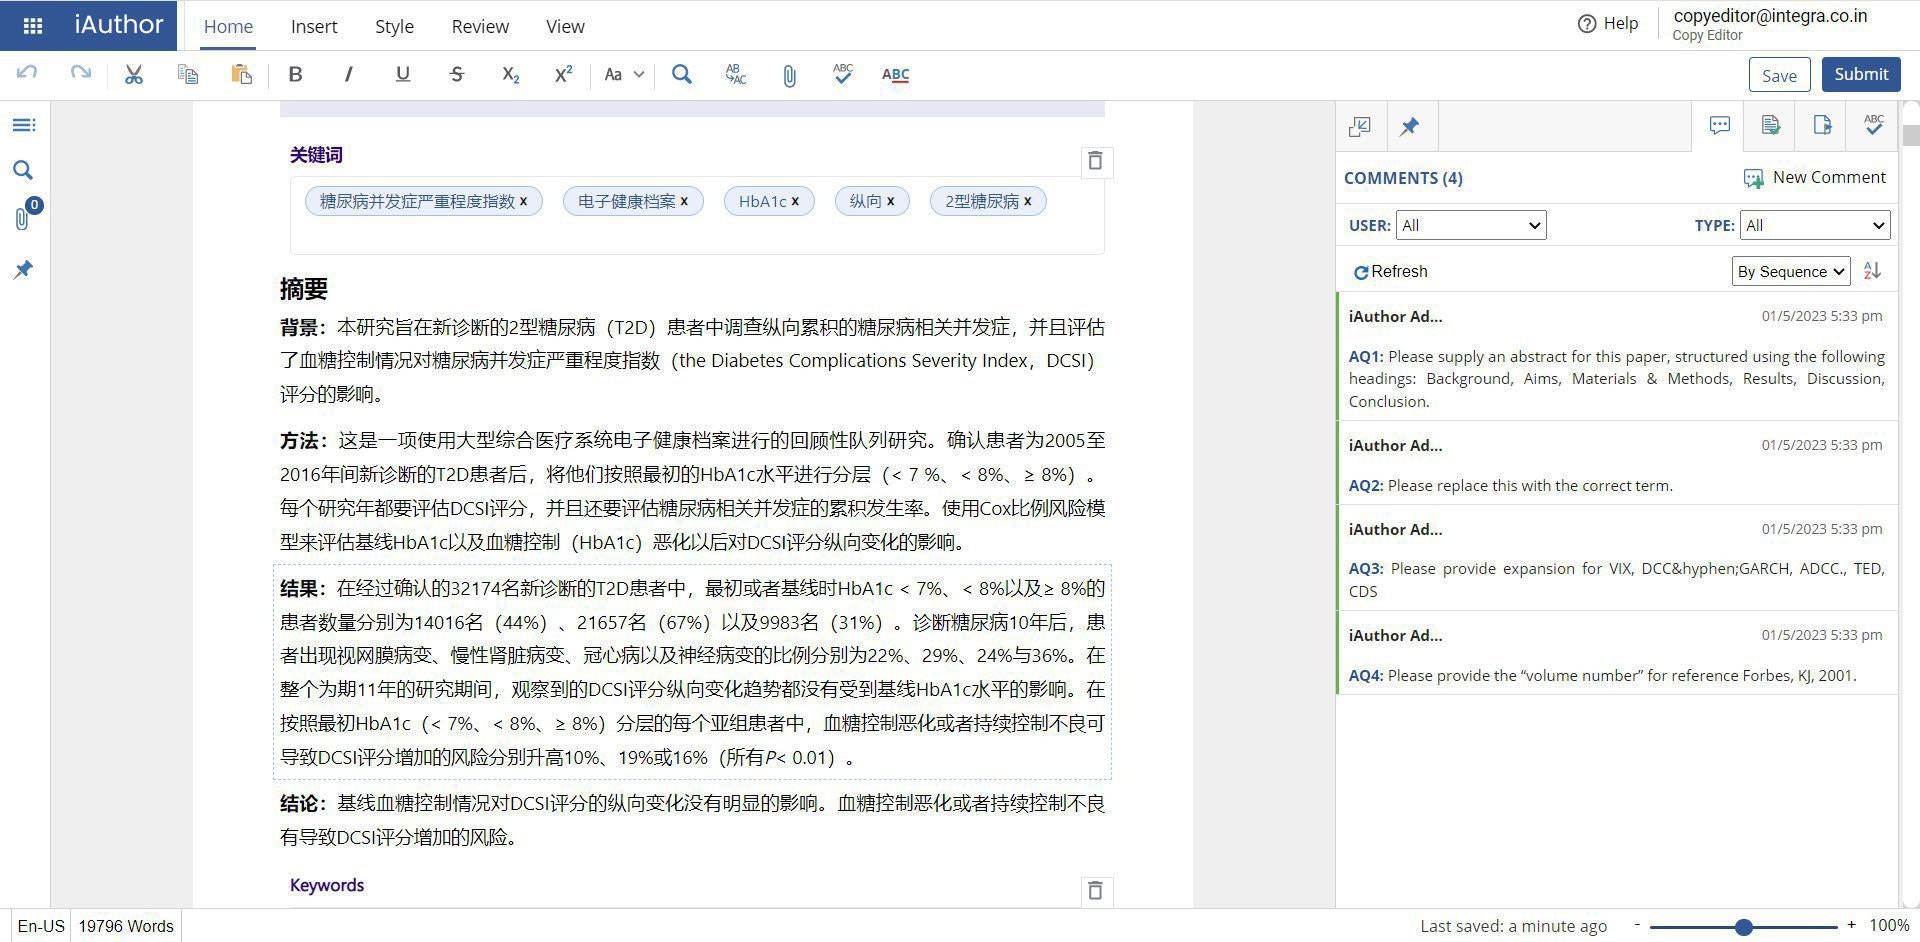
Task: Open search from the toolbar magnifier
Action: click(682, 74)
